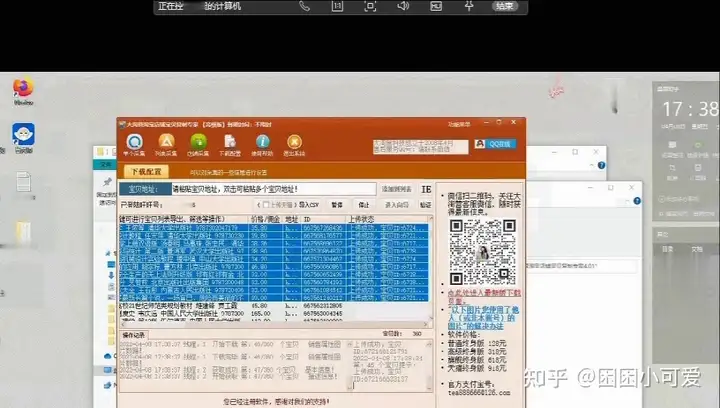Click the fullscreen frame icon in remote bar
This screenshot has width=720, height=408.
coord(370,6)
